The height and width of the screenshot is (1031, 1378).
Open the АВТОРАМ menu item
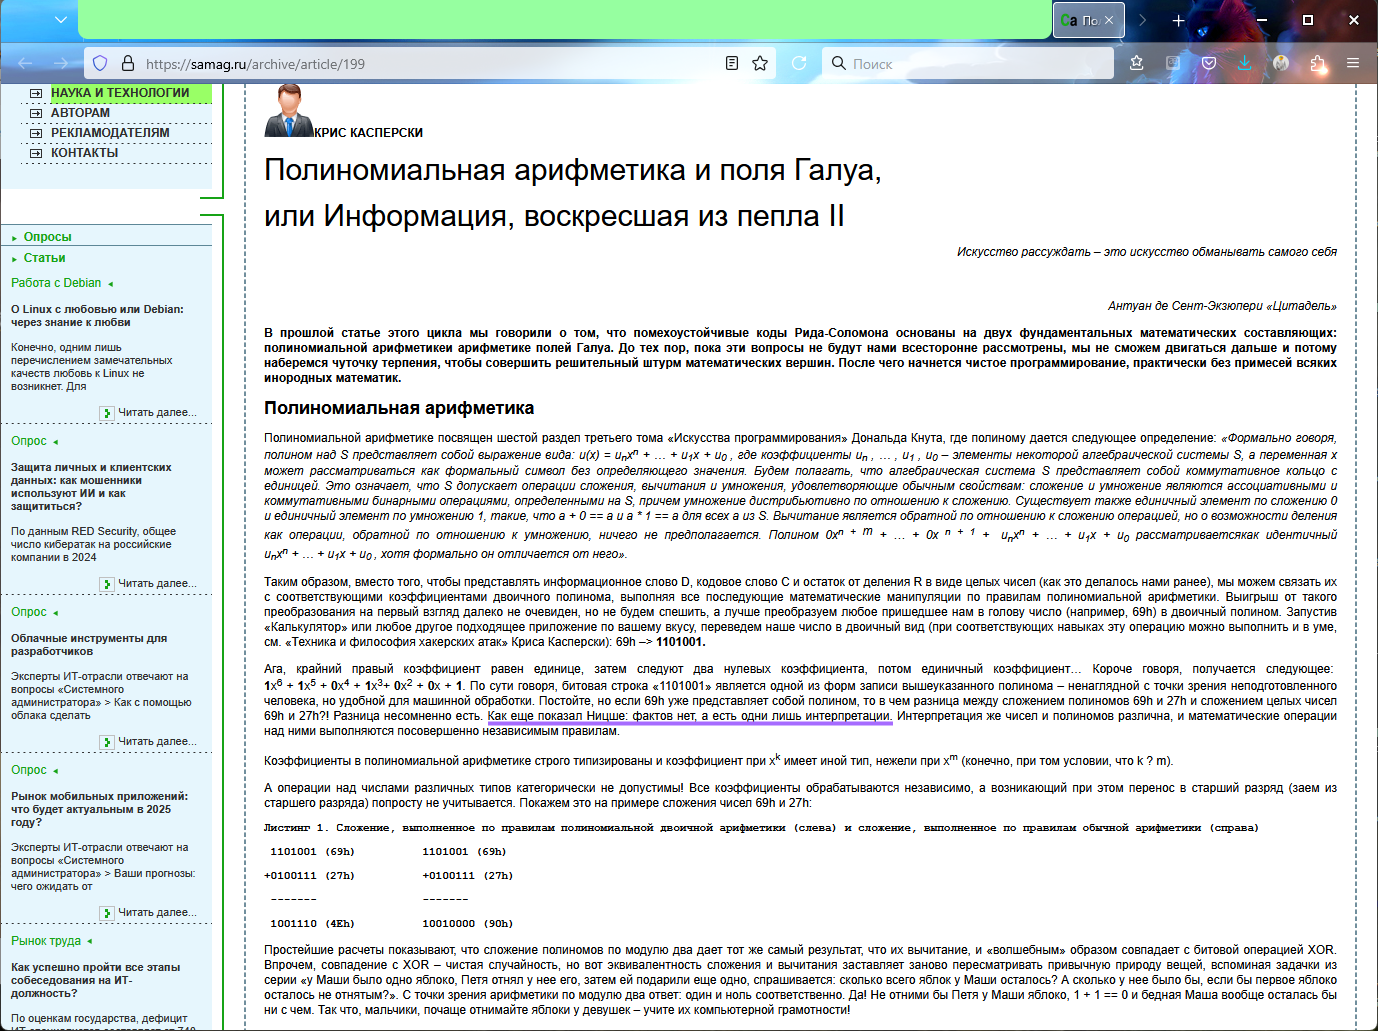pyautogui.click(x=80, y=113)
